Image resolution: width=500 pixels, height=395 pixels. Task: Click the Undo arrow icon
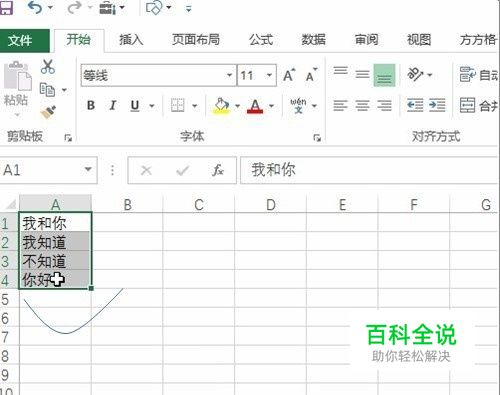point(35,7)
